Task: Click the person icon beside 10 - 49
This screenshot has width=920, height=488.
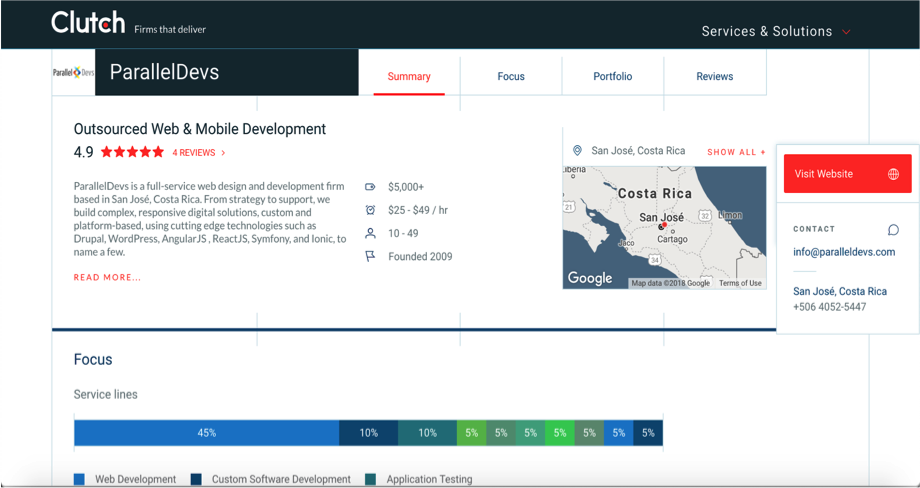Action: (370, 233)
